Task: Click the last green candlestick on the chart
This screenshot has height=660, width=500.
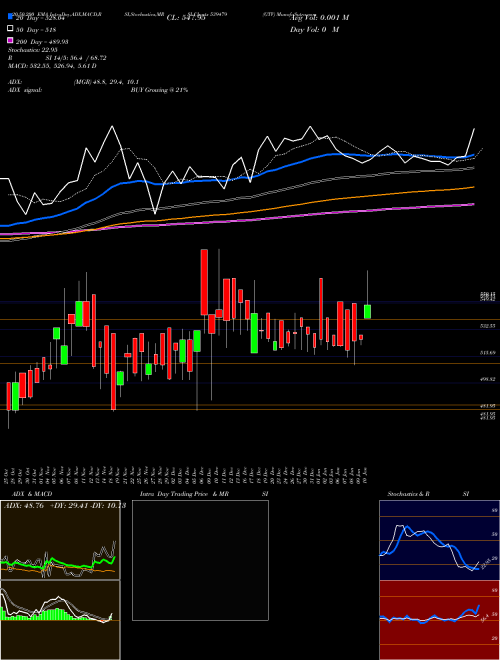Action: pos(367,312)
